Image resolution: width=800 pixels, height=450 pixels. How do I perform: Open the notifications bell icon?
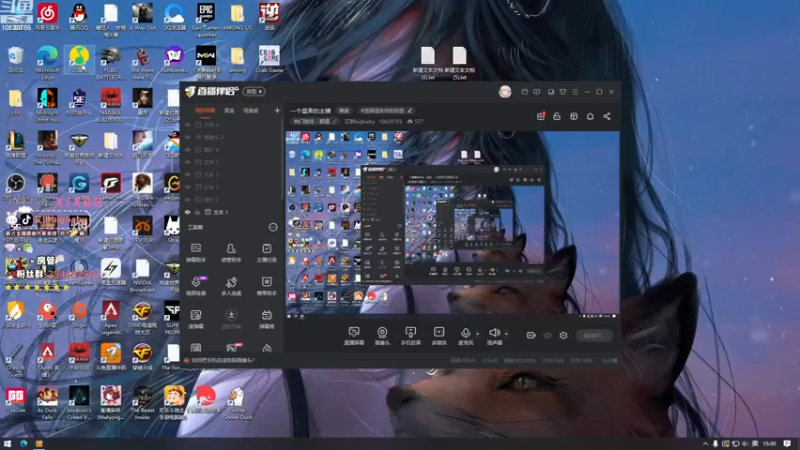pos(590,116)
